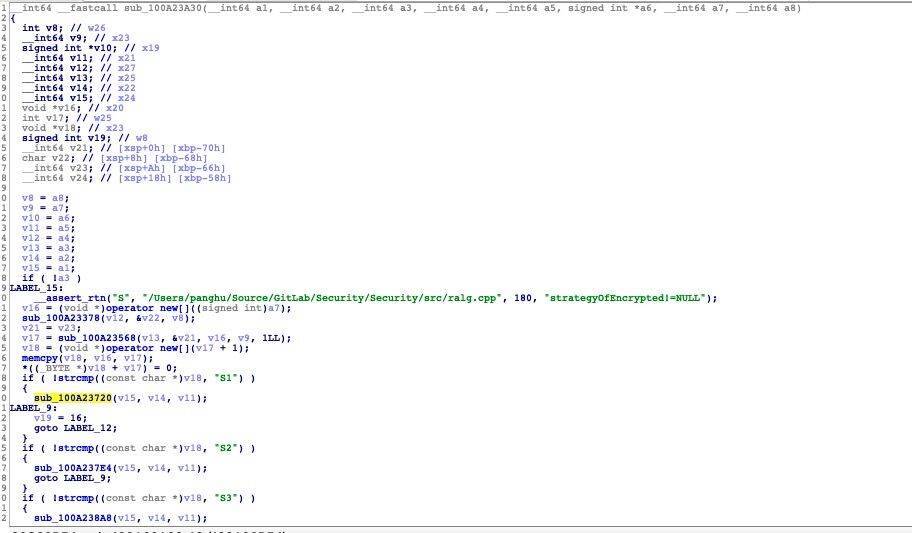912x533 pixels.
Task: Click the 'v13 = a3;' assignment
Action: pyautogui.click(x=48, y=248)
